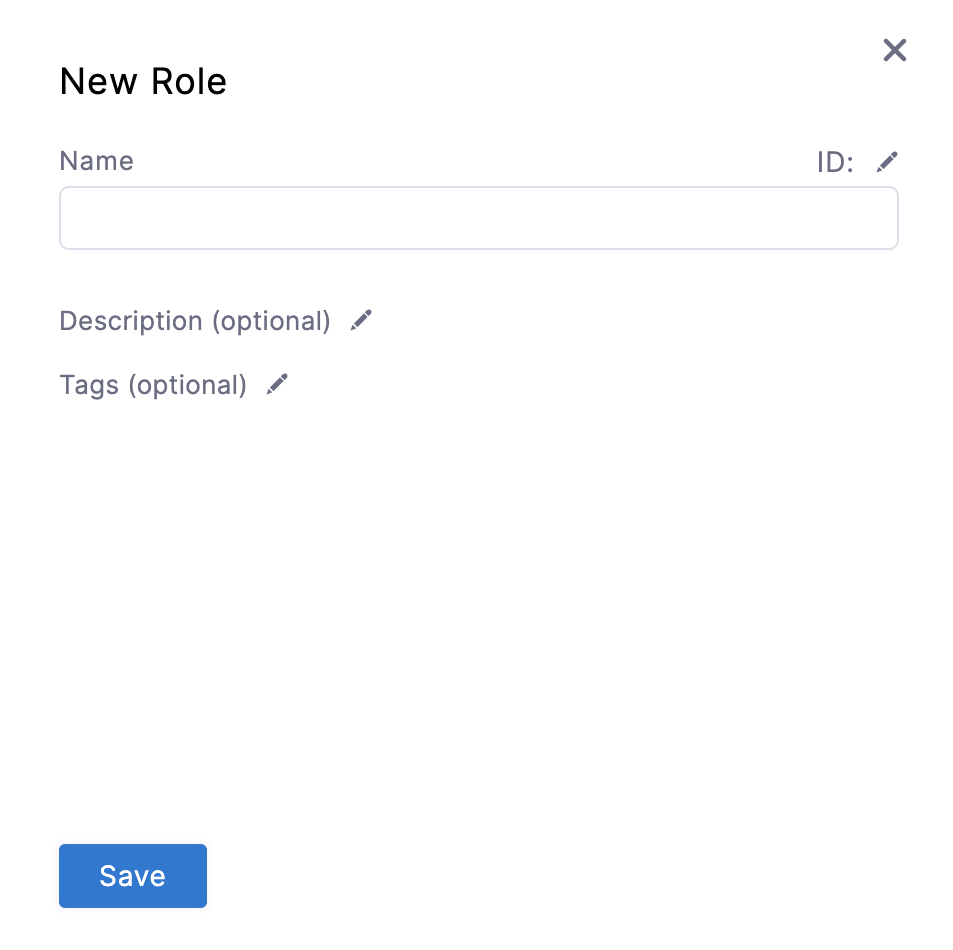Open the Tags pencil edit icon
Image resolution: width=953 pixels, height=950 pixels.
pyautogui.click(x=277, y=384)
